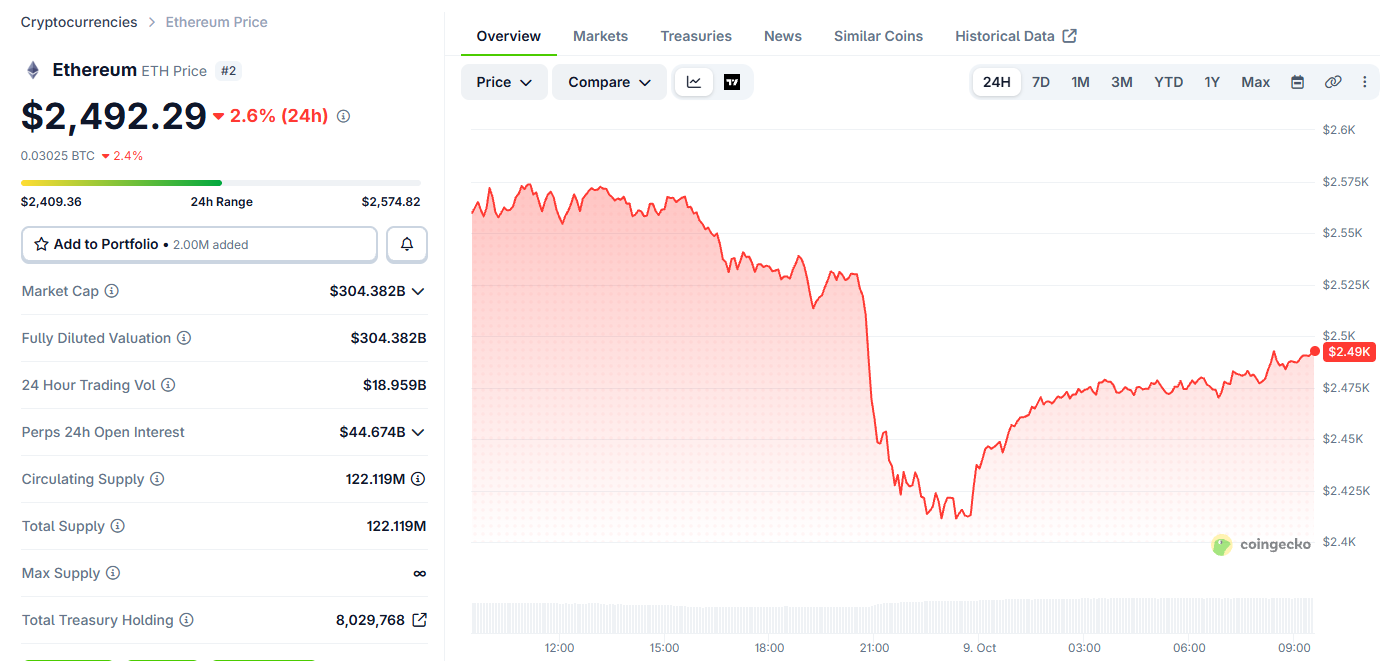Select the 7D time range
This screenshot has height=661, width=1384.
point(1041,82)
